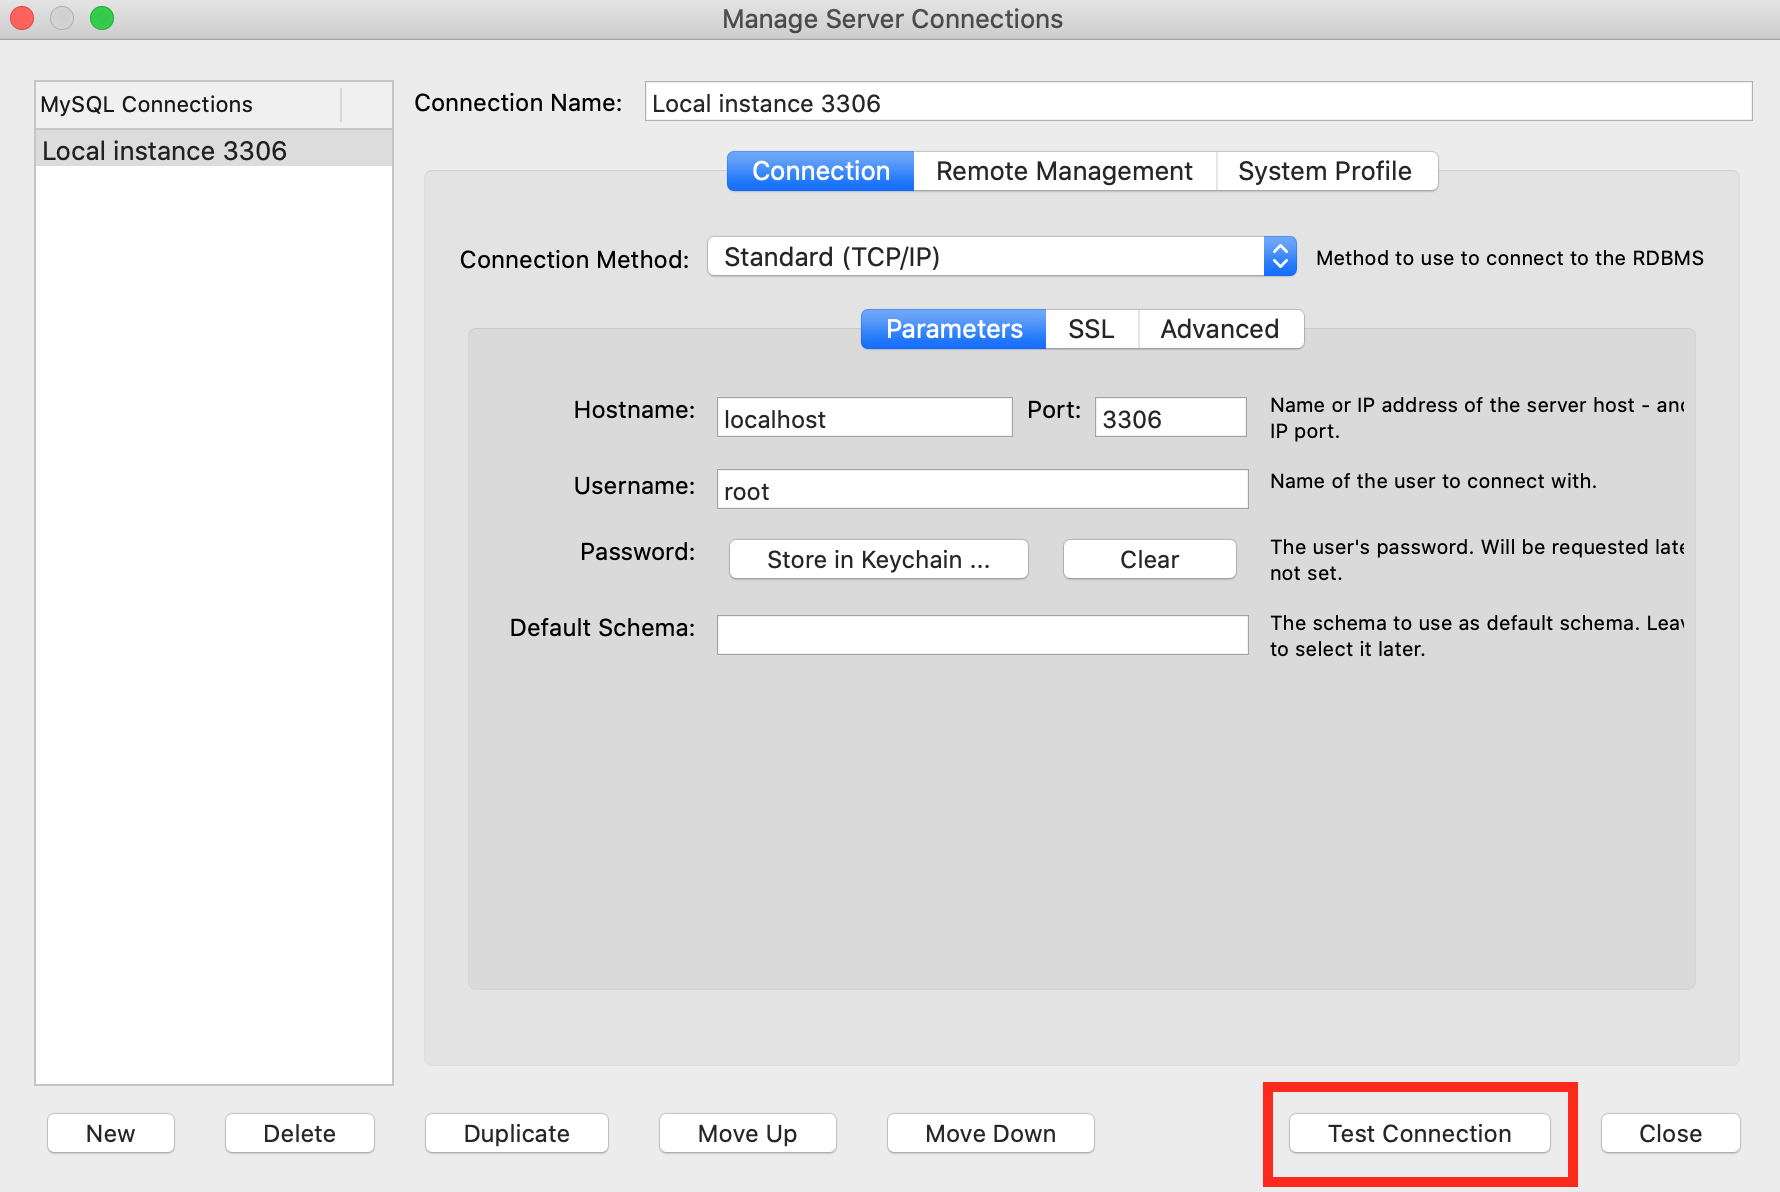
Task: Click the Password label
Action: point(637,551)
